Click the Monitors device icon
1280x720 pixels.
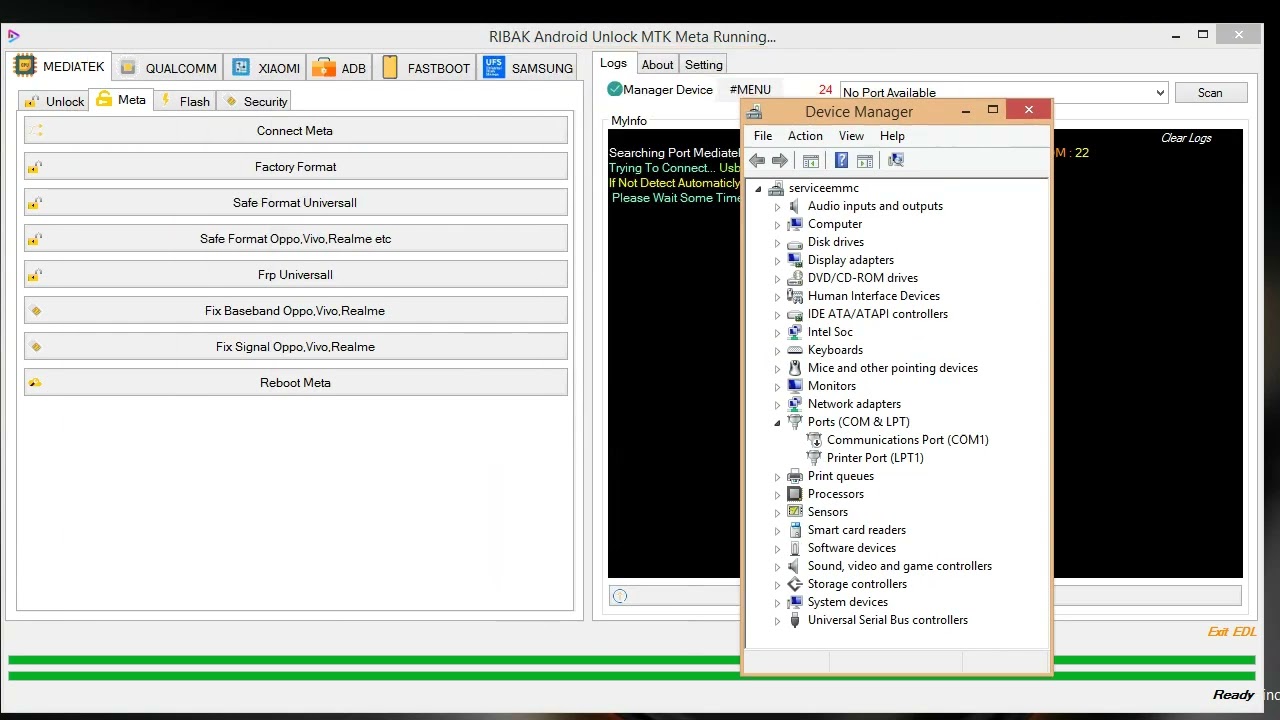coord(795,386)
